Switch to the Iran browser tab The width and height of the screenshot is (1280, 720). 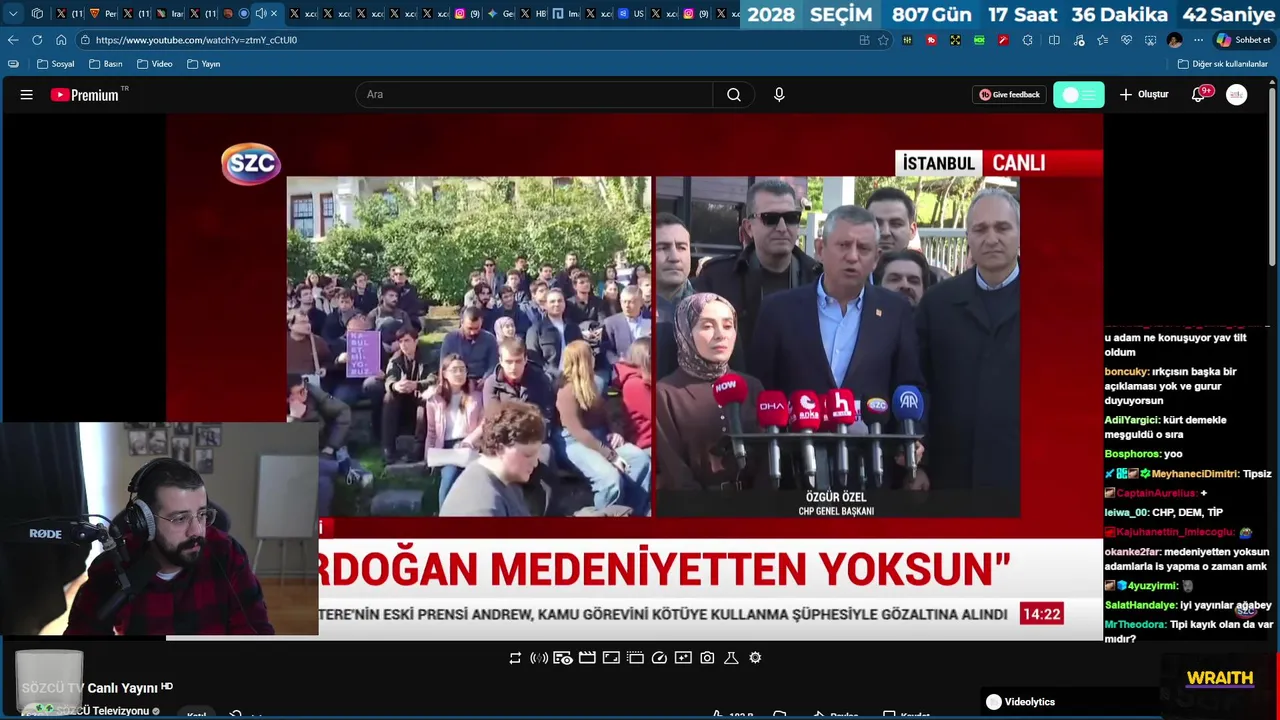click(x=170, y=14)
